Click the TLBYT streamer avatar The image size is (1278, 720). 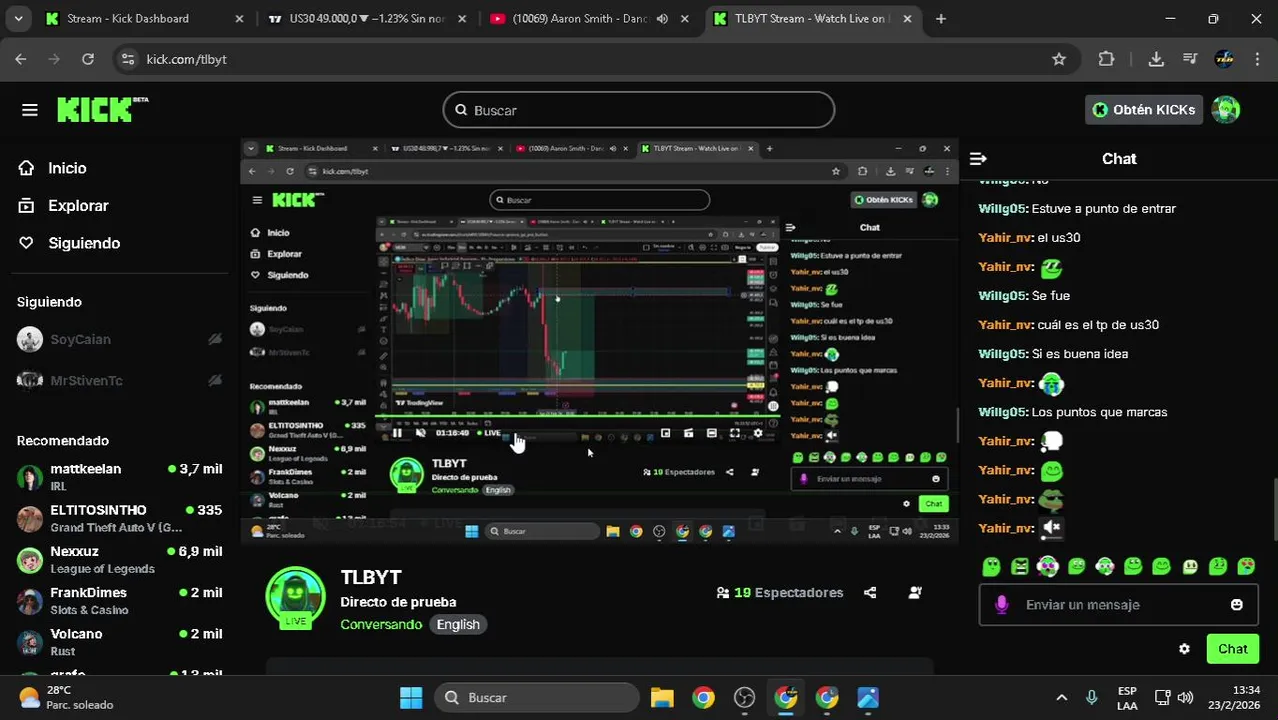(295, 597)
